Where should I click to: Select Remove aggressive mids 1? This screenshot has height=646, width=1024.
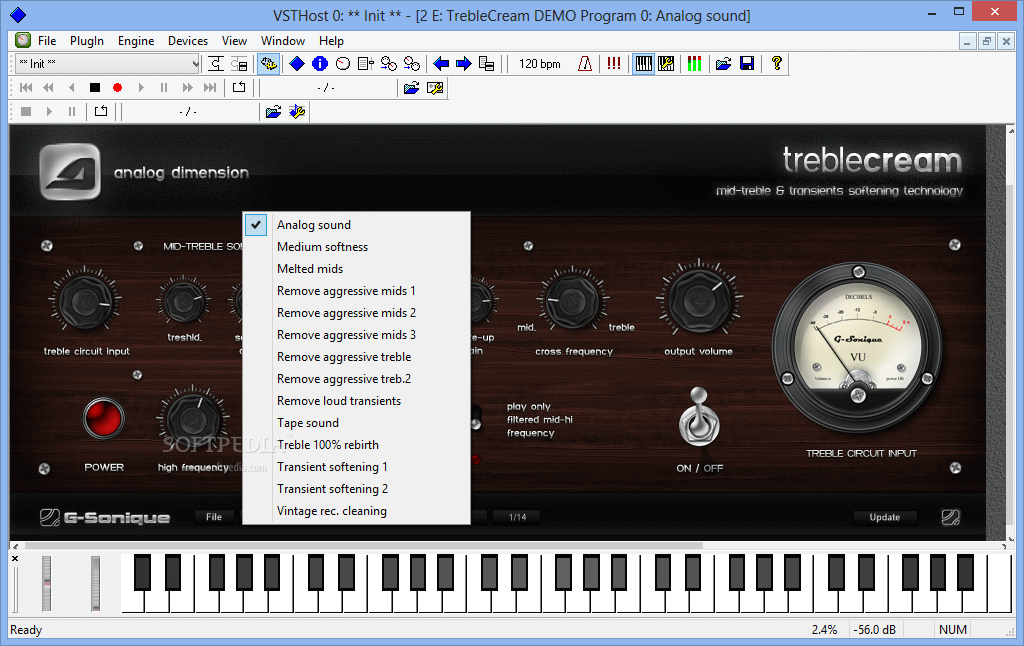(x=357, y=291)
